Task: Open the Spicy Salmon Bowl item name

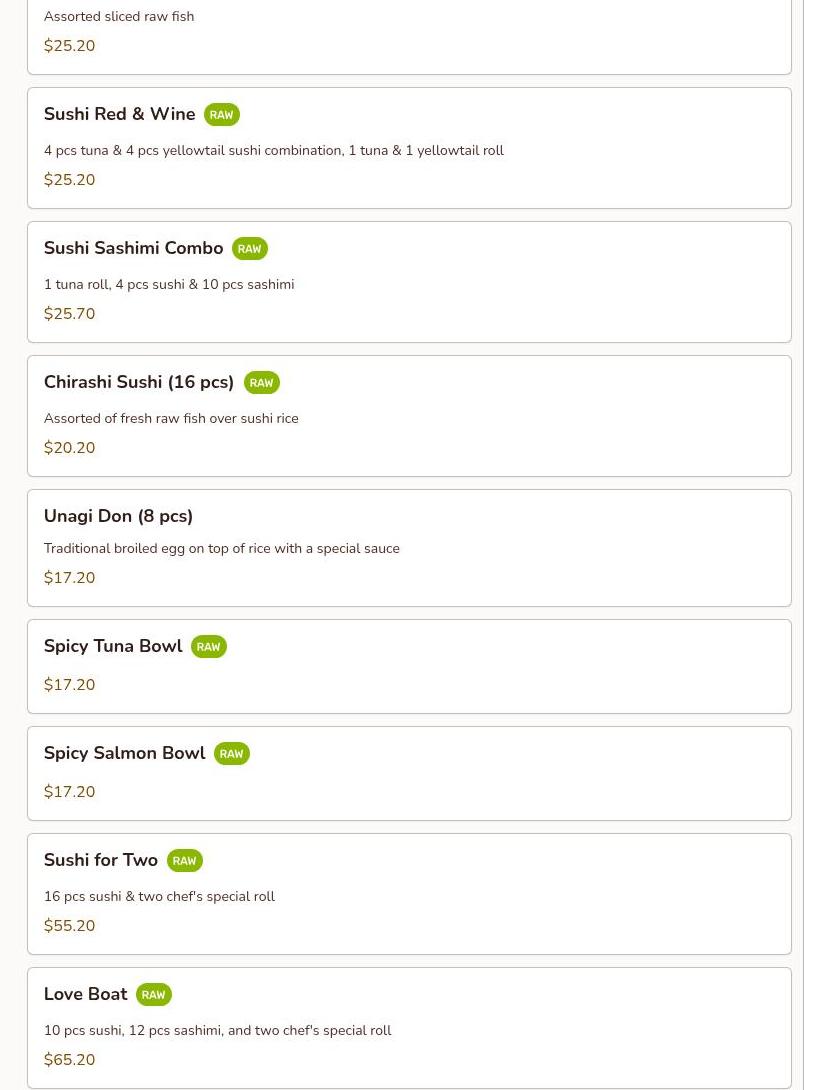Action: [124, 753]
